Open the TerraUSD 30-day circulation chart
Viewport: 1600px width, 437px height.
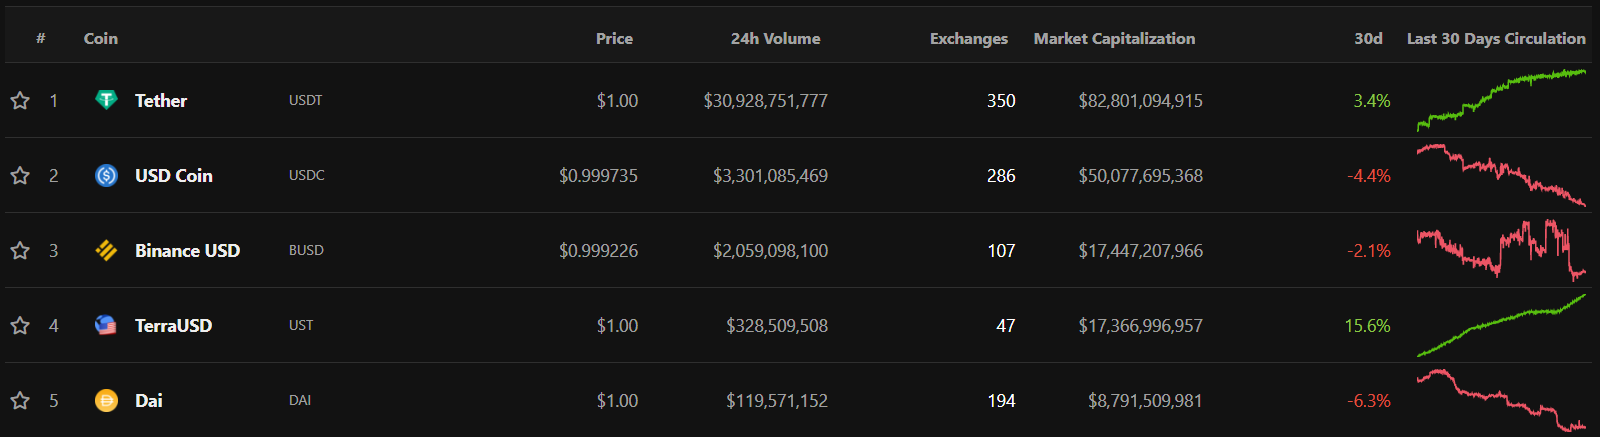click(1501, 325)
